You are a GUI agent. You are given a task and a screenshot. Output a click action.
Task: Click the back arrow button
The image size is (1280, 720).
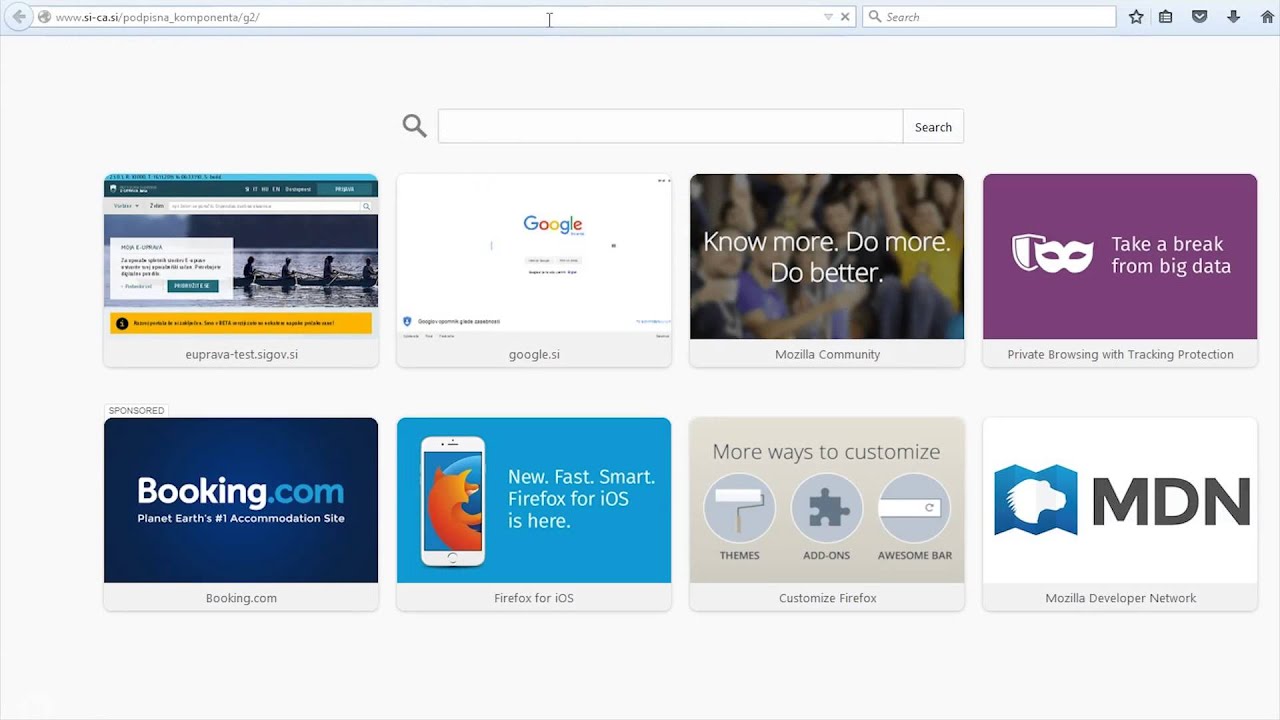[x=19, y=17]
